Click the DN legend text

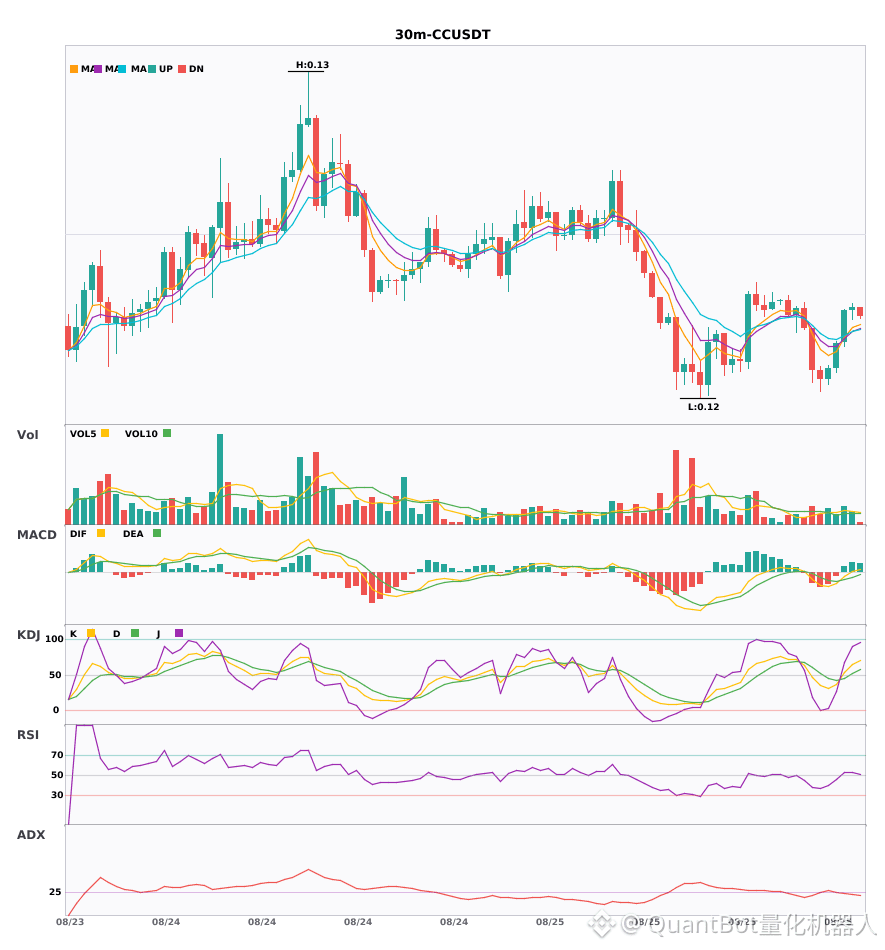[x=196, y=69]
